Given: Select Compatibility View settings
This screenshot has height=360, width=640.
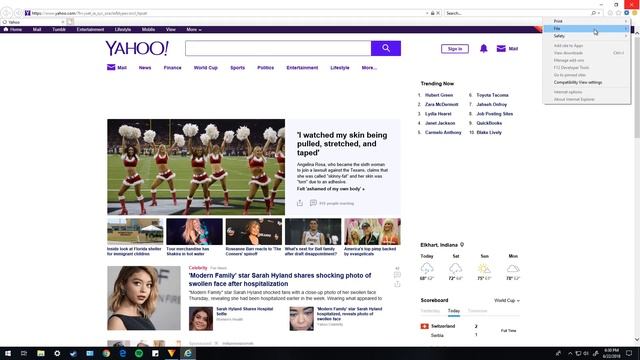Looking at the screenshot, I should pos(587,82).
